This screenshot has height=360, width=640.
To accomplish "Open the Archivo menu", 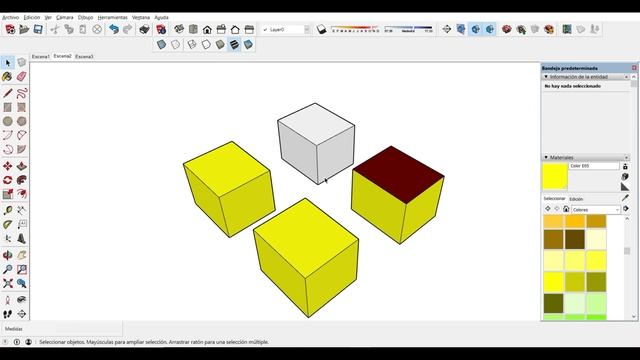I will [11, 18].
